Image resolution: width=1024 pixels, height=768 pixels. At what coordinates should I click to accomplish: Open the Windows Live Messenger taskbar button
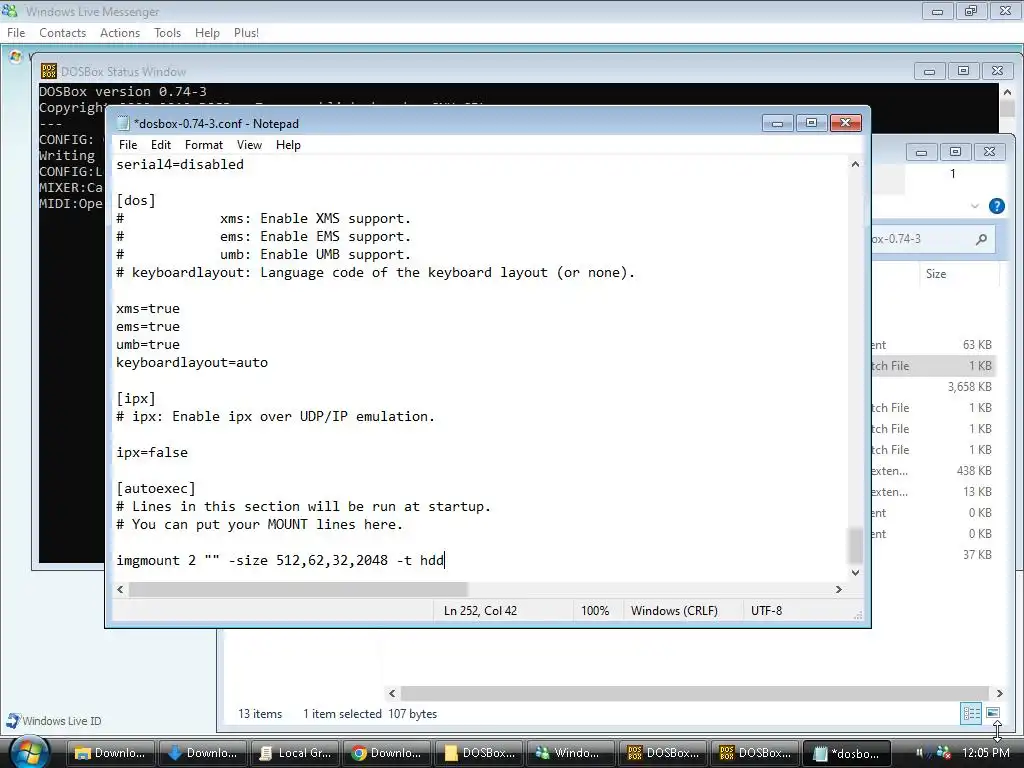pos(570,753)
